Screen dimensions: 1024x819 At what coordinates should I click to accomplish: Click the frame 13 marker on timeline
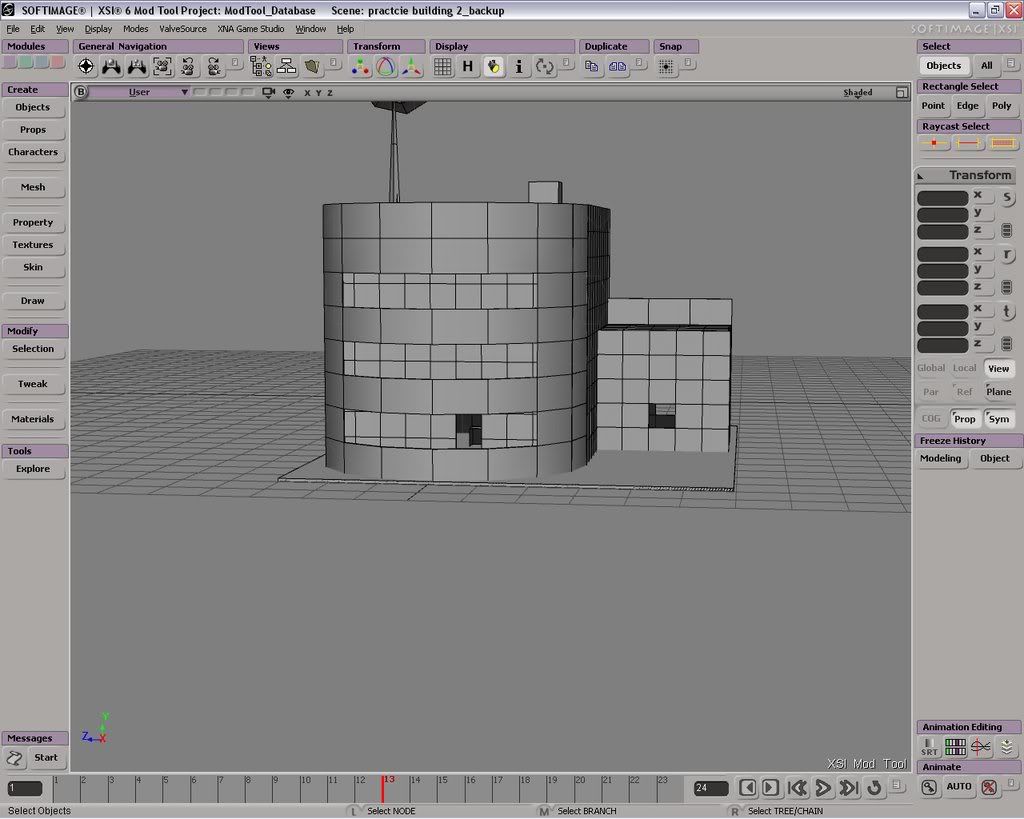click(x=383, y=787)
